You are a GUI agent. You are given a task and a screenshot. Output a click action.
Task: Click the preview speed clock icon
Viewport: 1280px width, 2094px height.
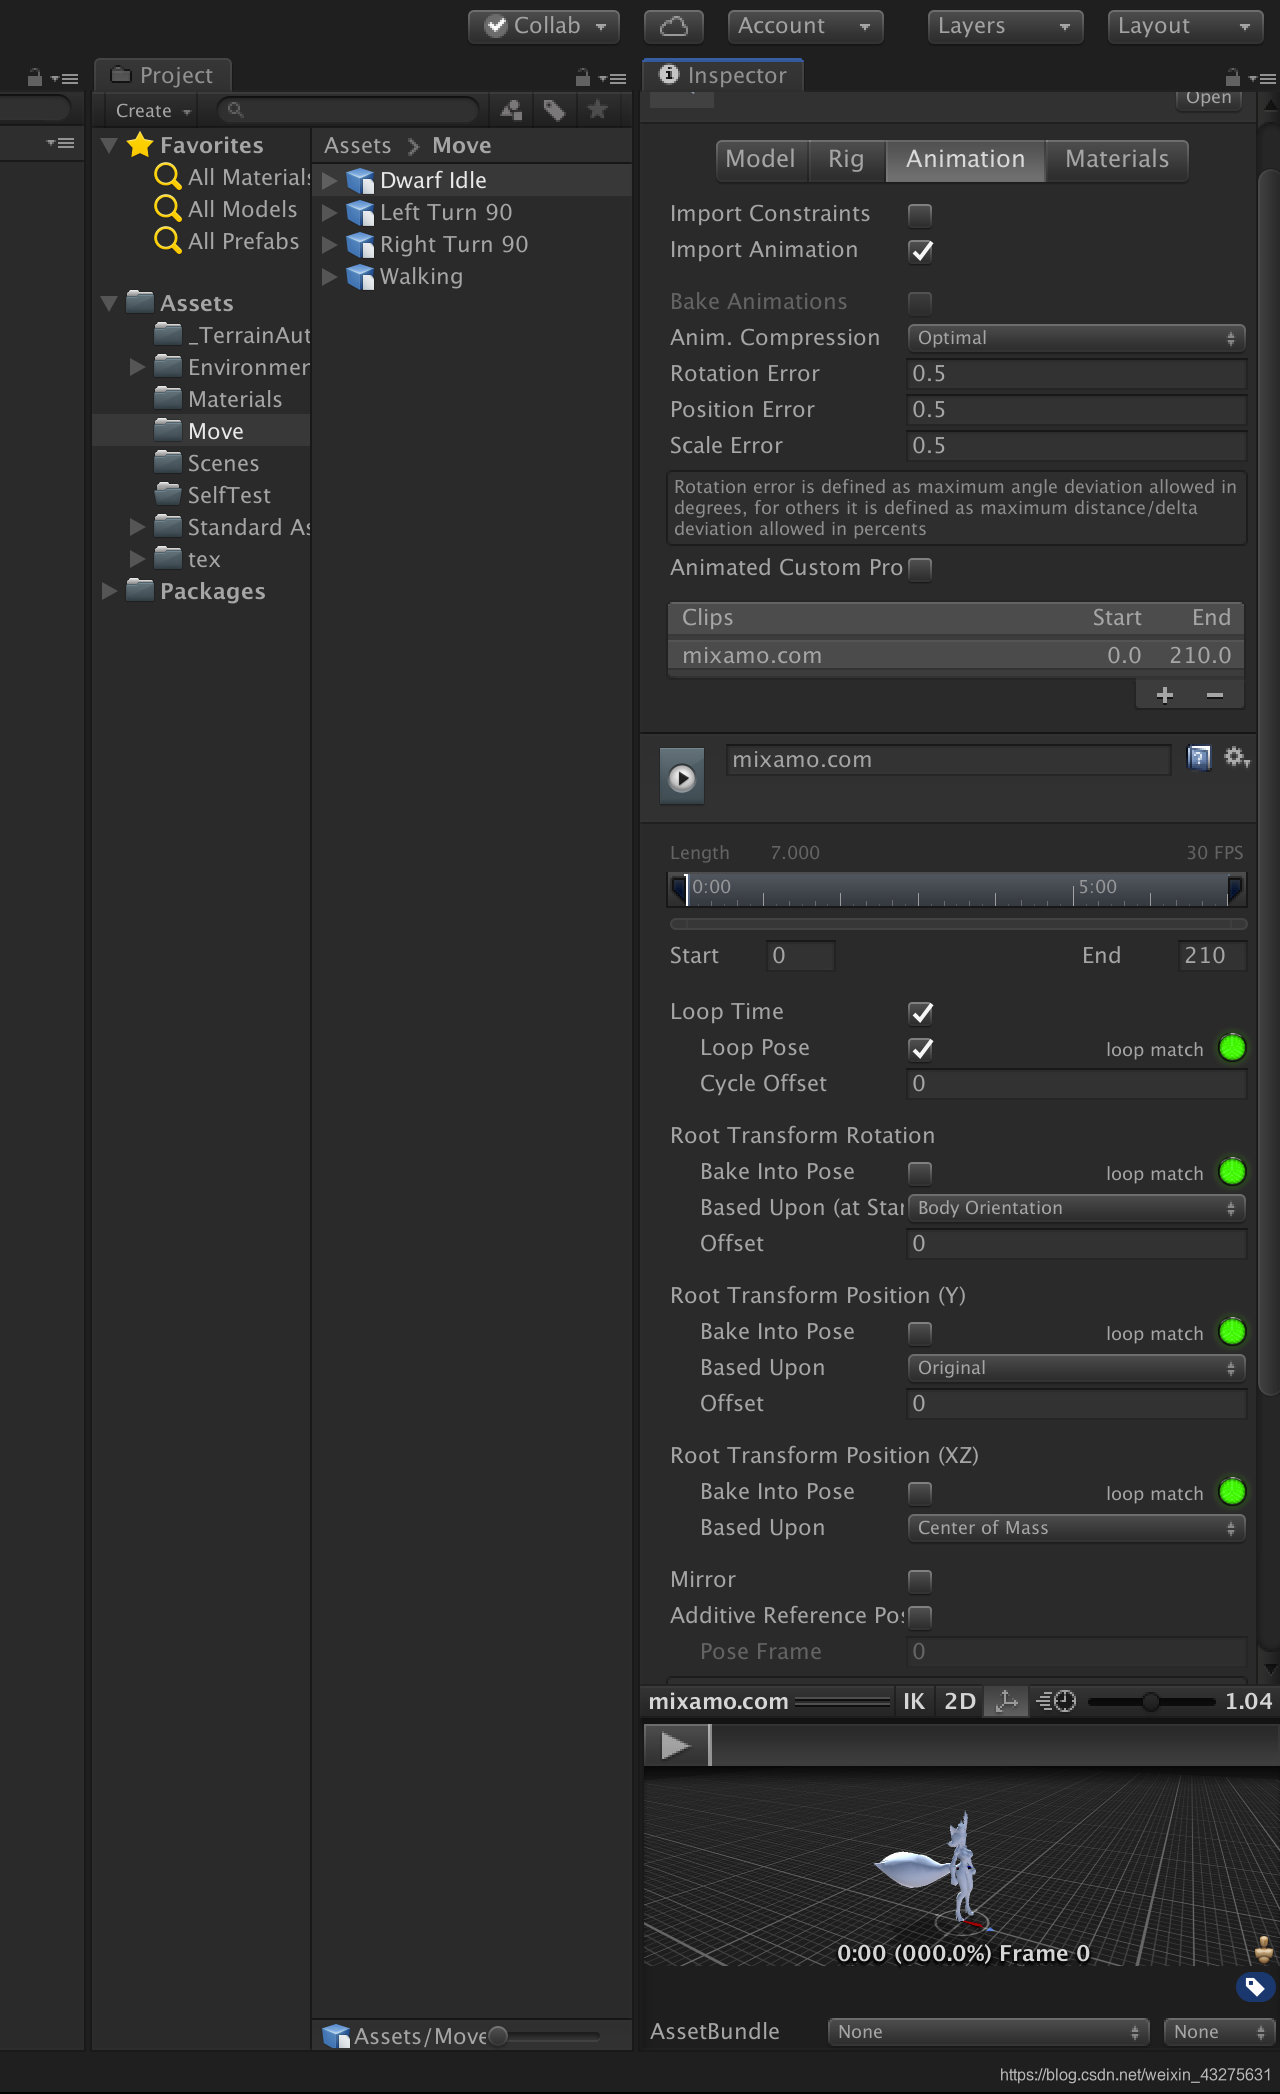tap(1056, 1701)
